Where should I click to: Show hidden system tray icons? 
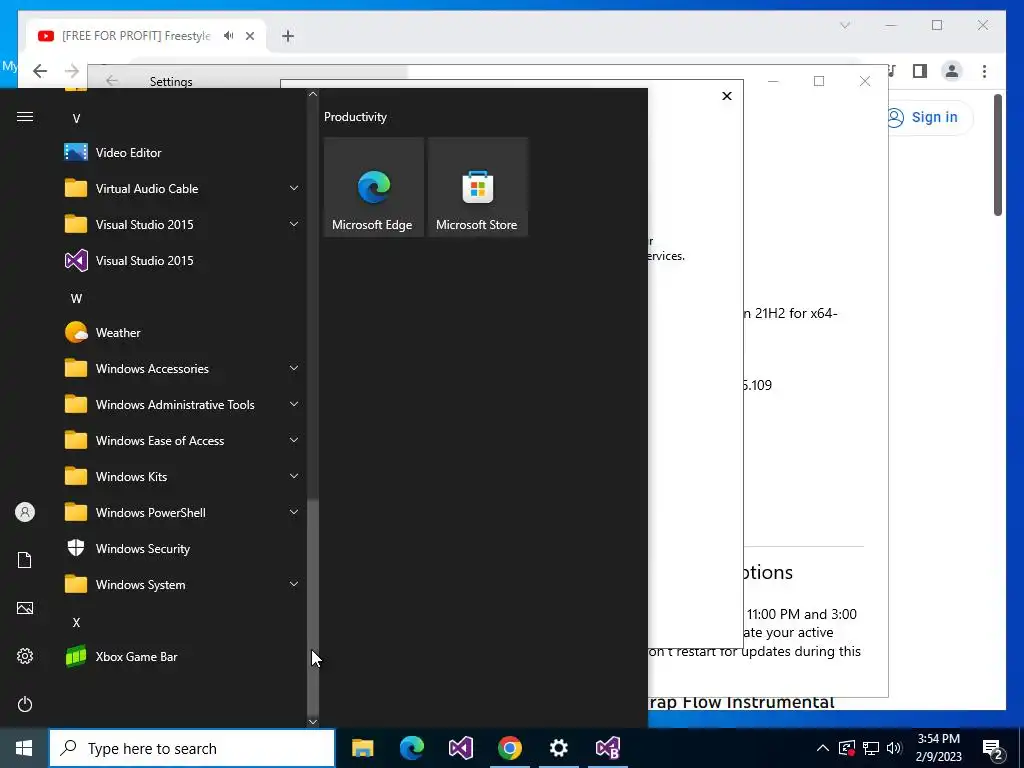click(823, 748)
